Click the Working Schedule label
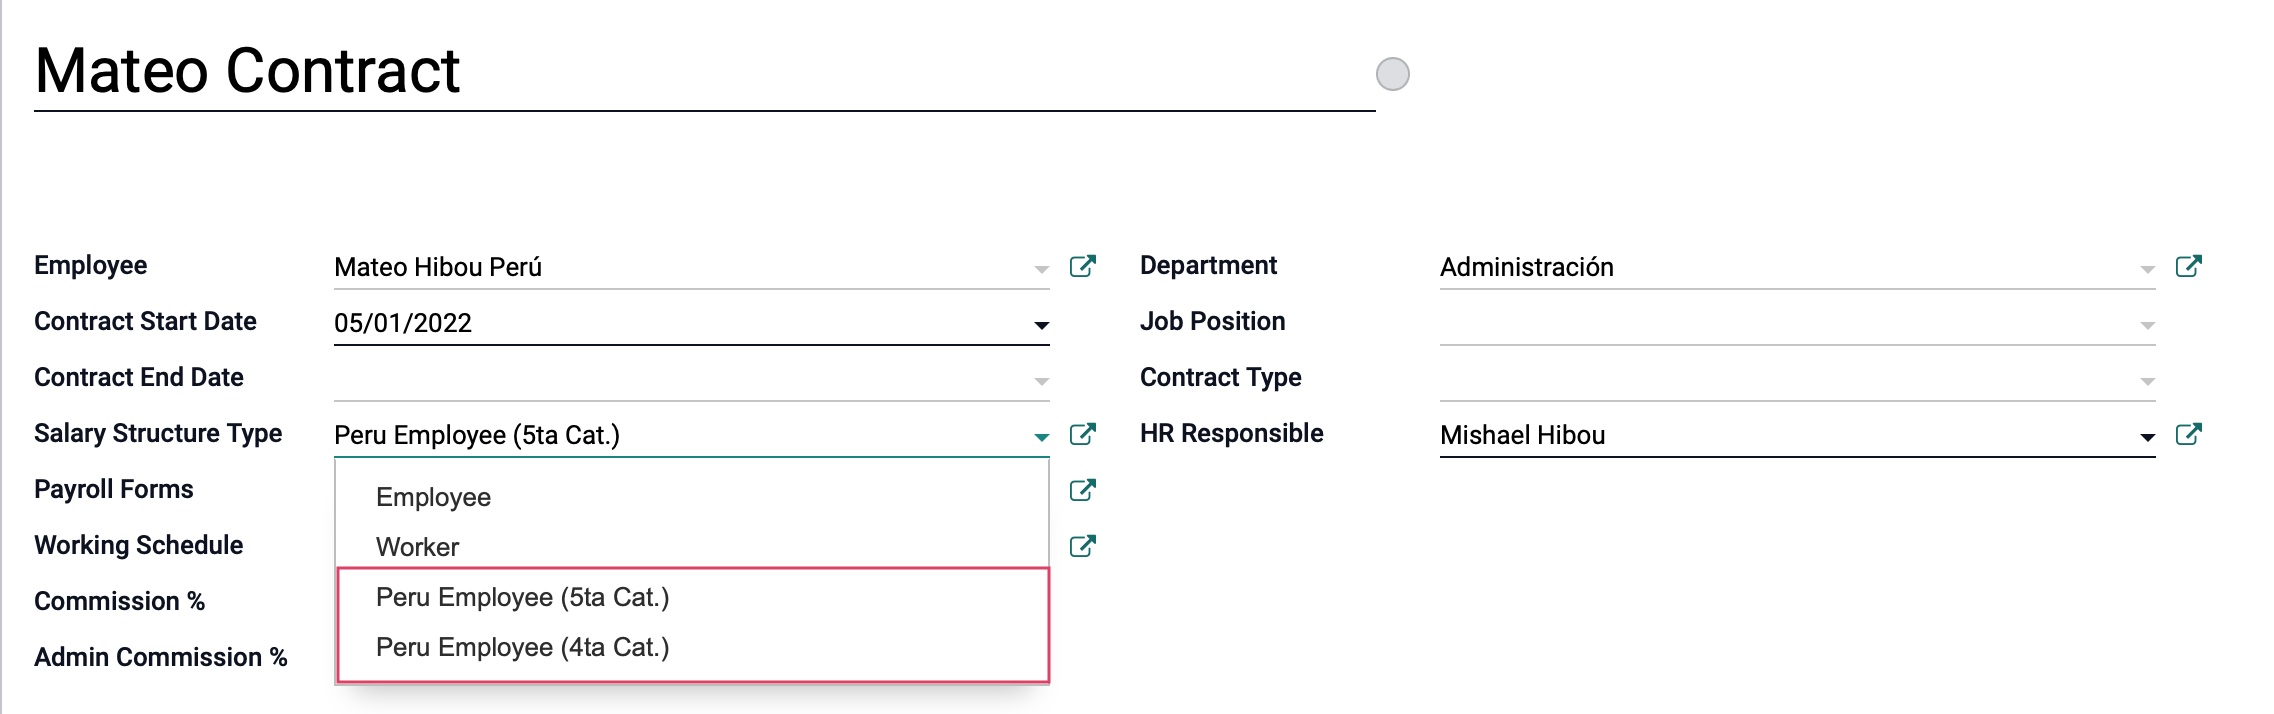 pos(139,545)
